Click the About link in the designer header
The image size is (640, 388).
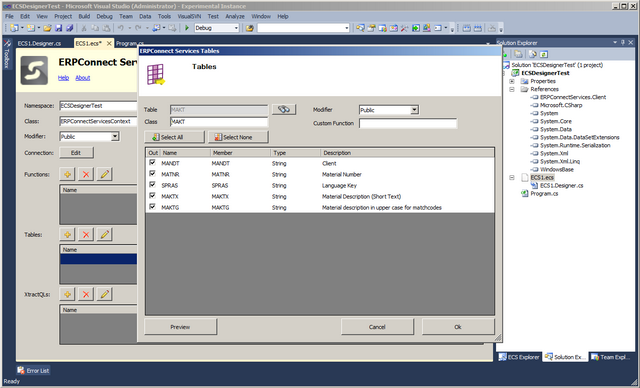pyautogui.click(x=82, y=78)
